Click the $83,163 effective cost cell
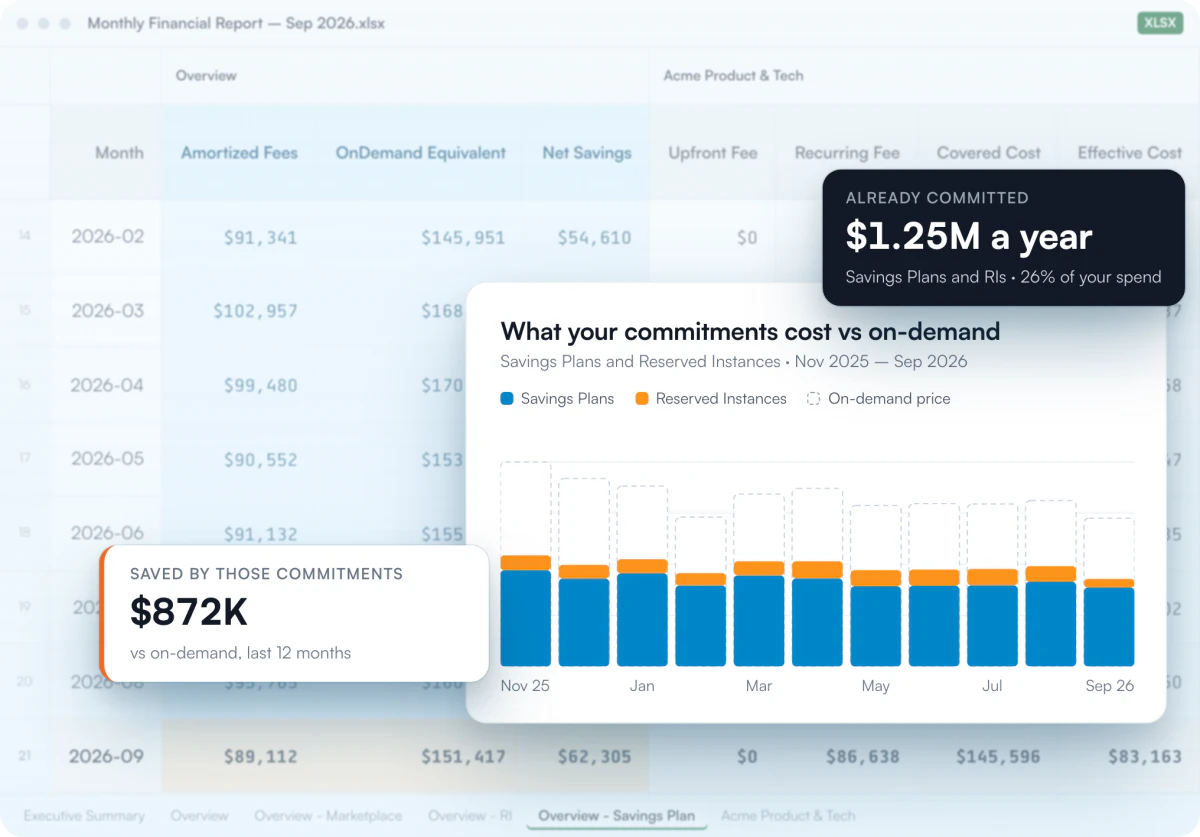The height and width of the screenshot is (837, 1200). pos(1144,757)
